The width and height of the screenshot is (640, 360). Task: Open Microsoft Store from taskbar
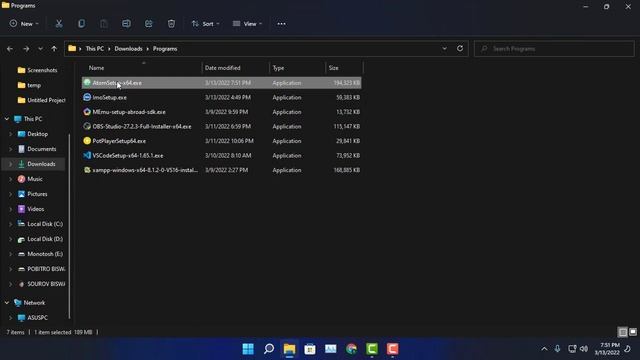coord(310,349)
